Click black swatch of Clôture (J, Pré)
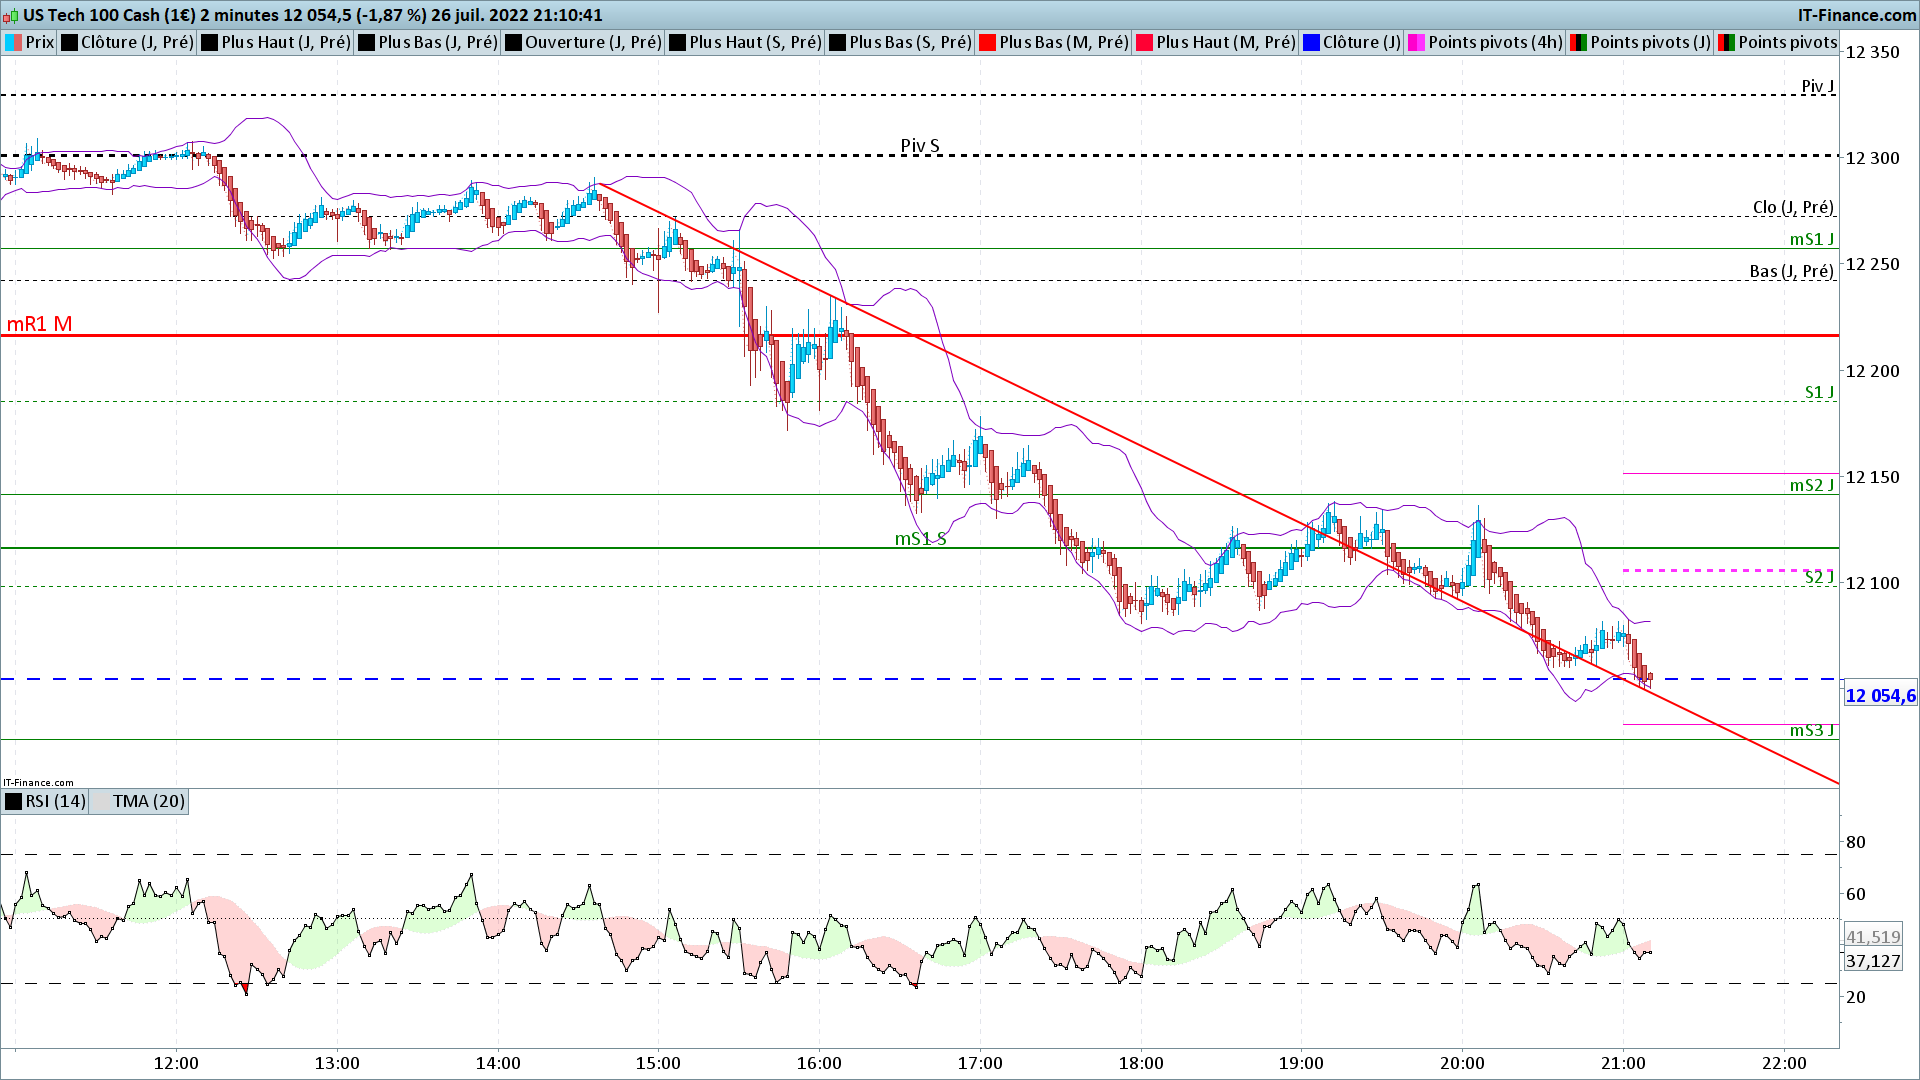 [70, 42]
